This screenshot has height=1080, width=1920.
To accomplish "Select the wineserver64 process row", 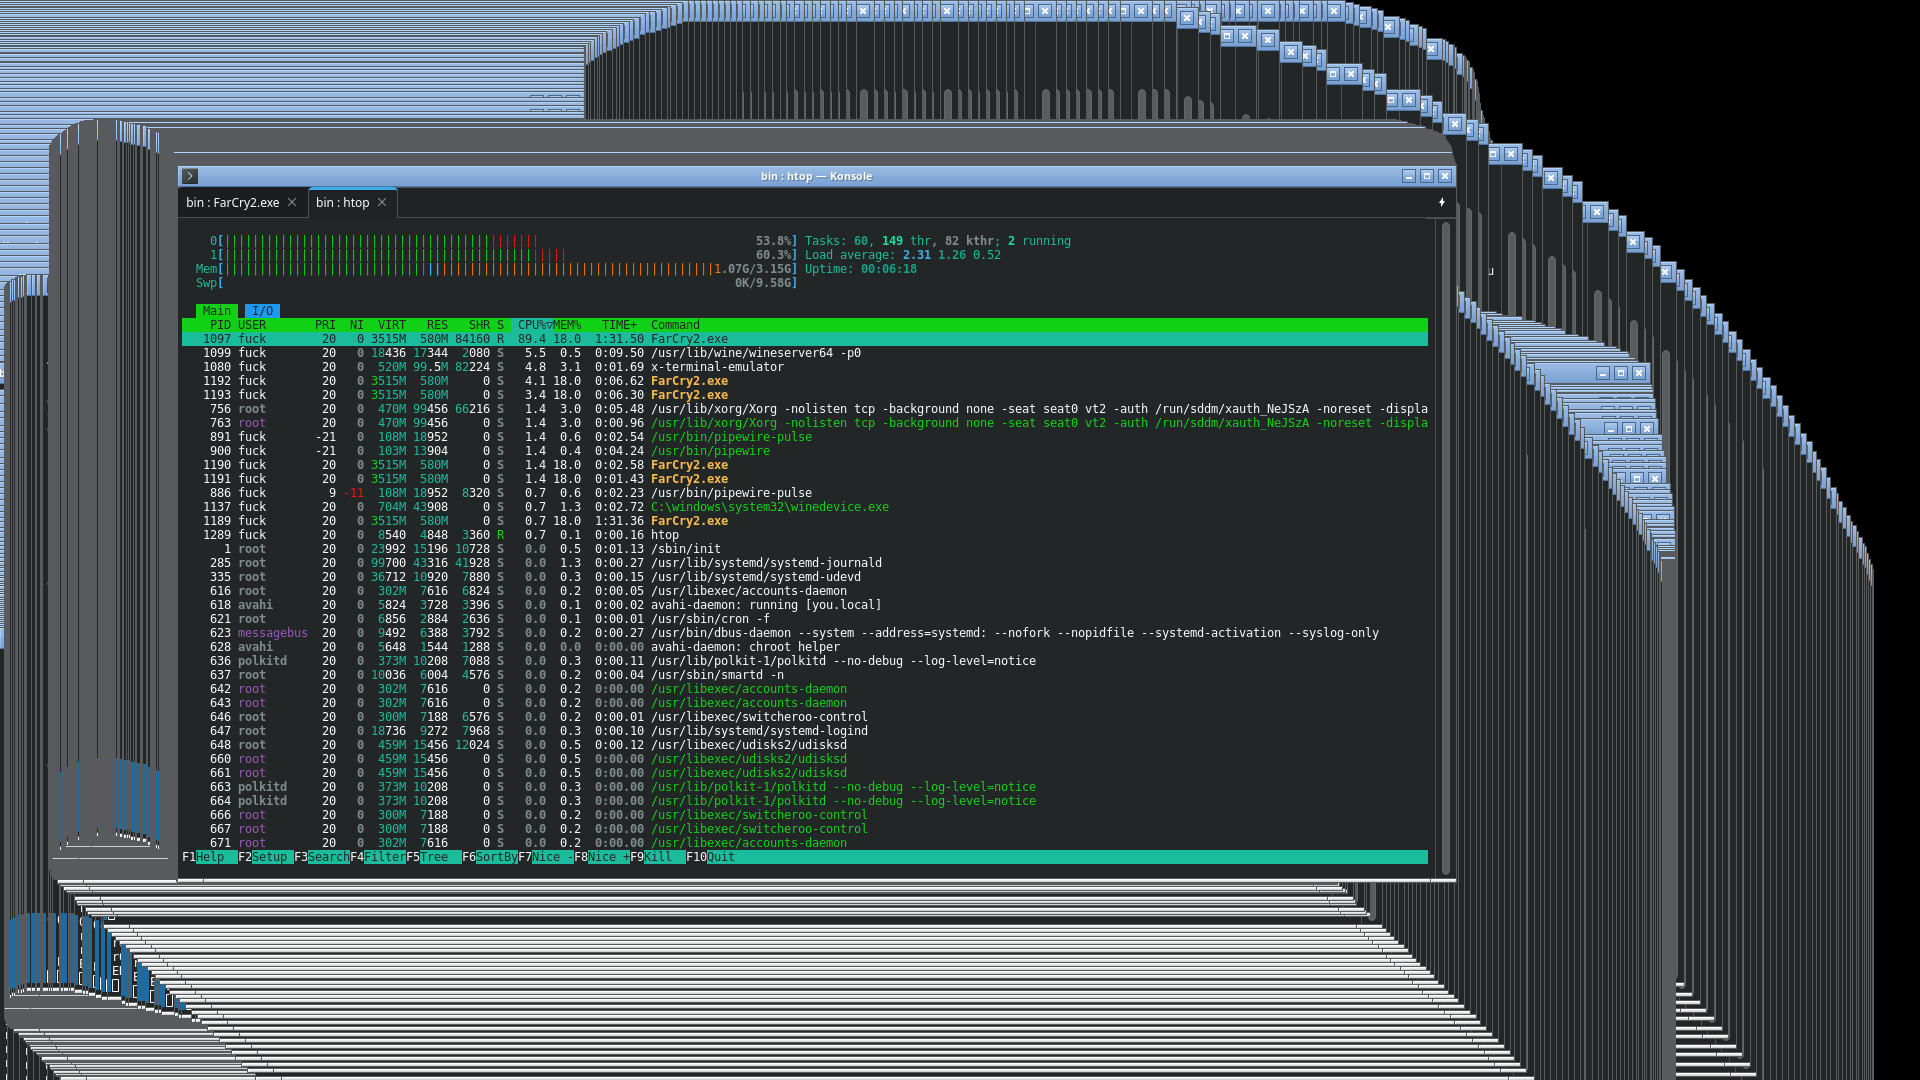I will [x=805, y=353].
